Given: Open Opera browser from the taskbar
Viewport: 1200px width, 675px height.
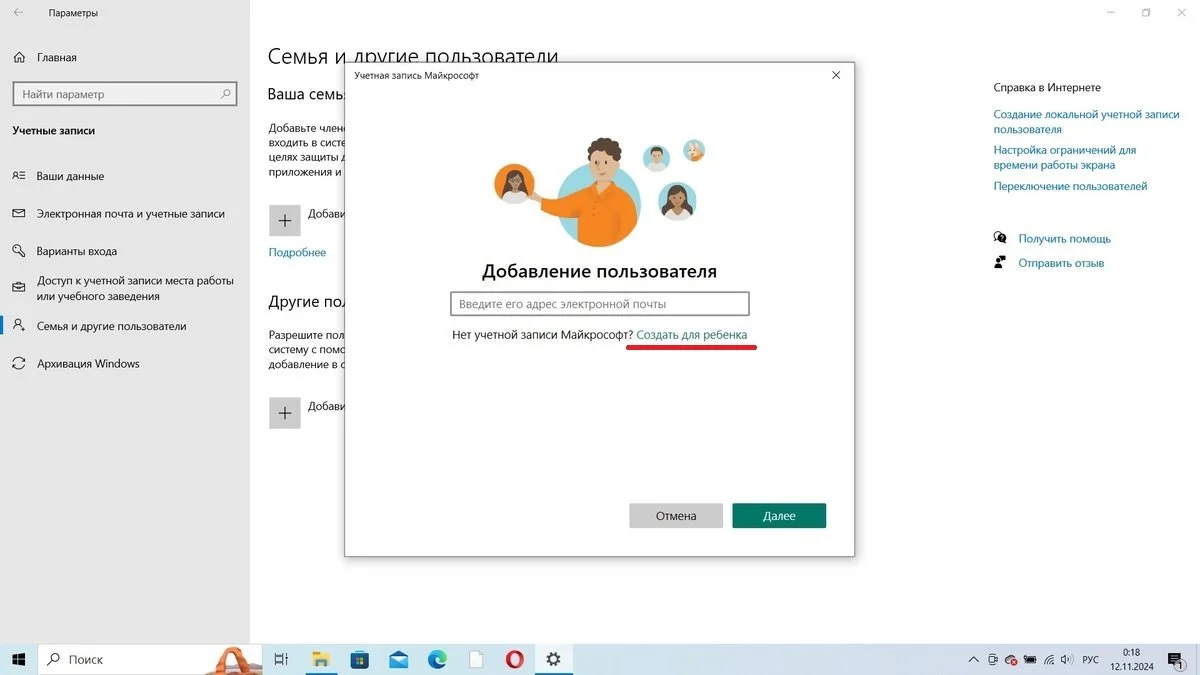Looking at the screenshot, I should [515, 659].
